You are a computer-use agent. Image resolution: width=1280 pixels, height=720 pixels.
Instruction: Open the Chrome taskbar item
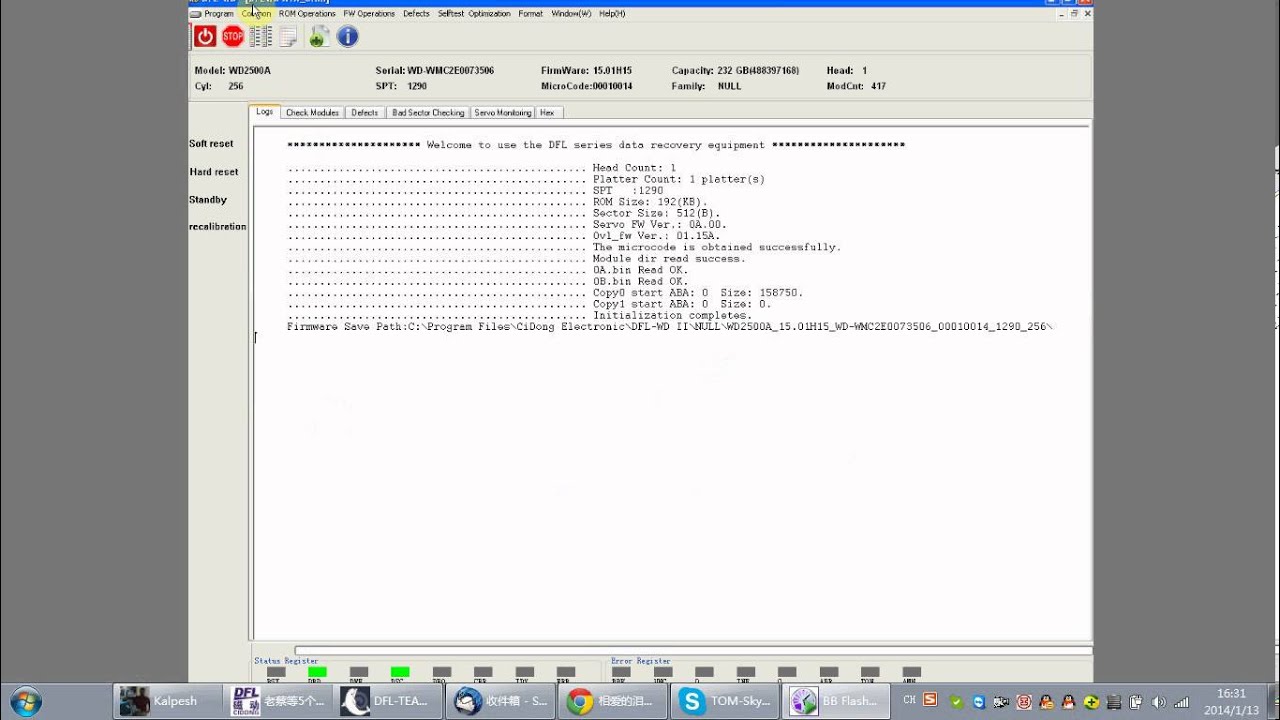[x=611, y=701]
